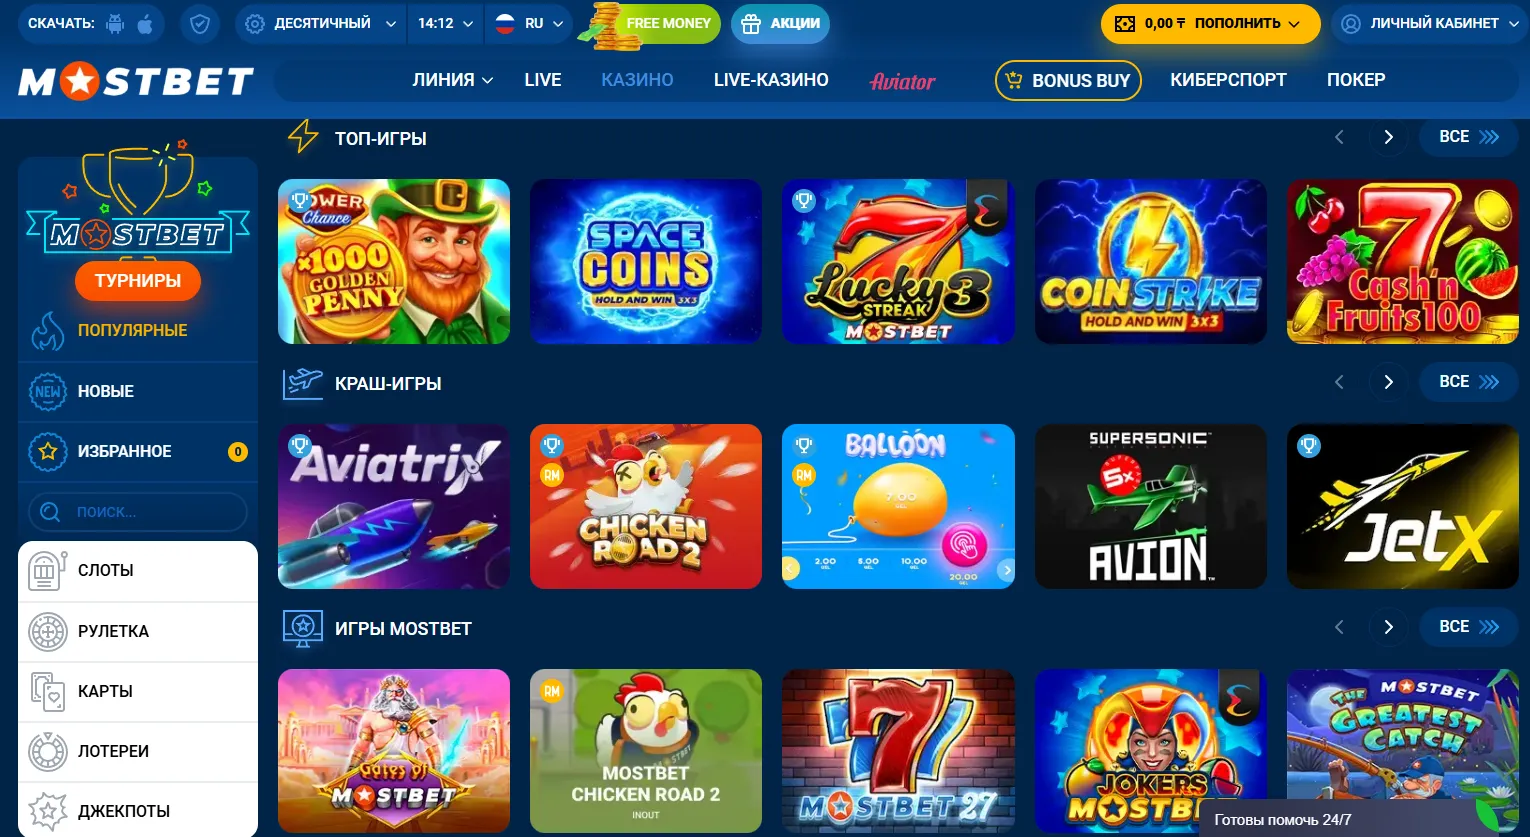Viewport: 1530px width, 837px height.
Task: Open the Slots category icon
Action: 47,571
